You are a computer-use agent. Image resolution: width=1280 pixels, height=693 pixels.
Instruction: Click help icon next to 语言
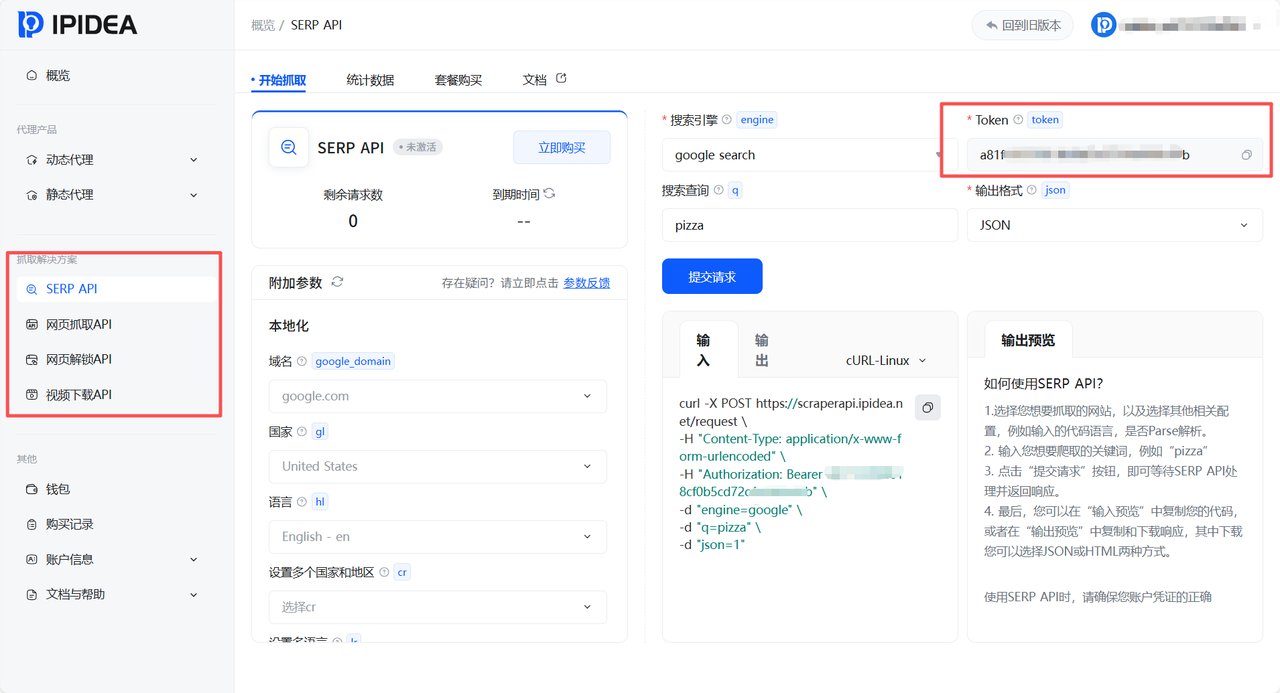tap(302, 501)
